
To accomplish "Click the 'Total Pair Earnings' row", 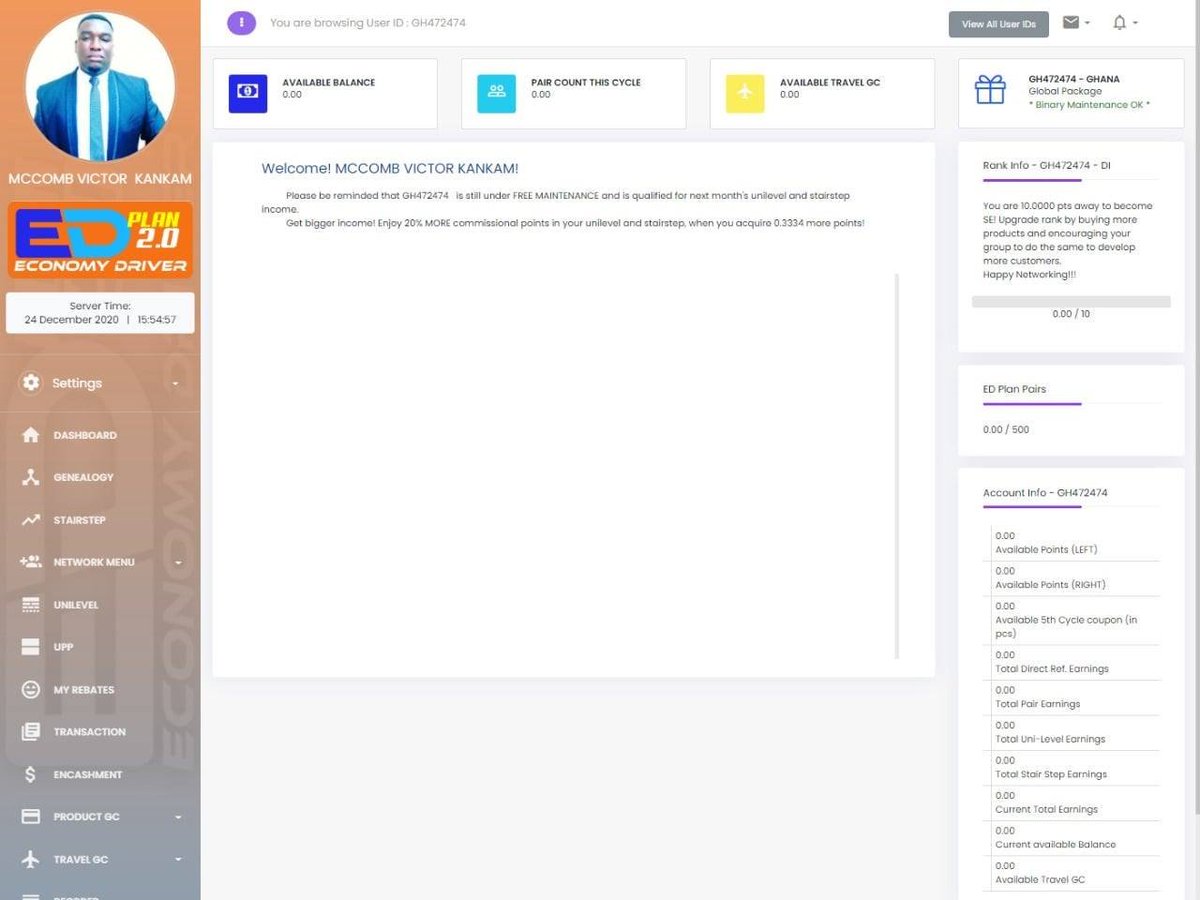I will point(1075,697).
